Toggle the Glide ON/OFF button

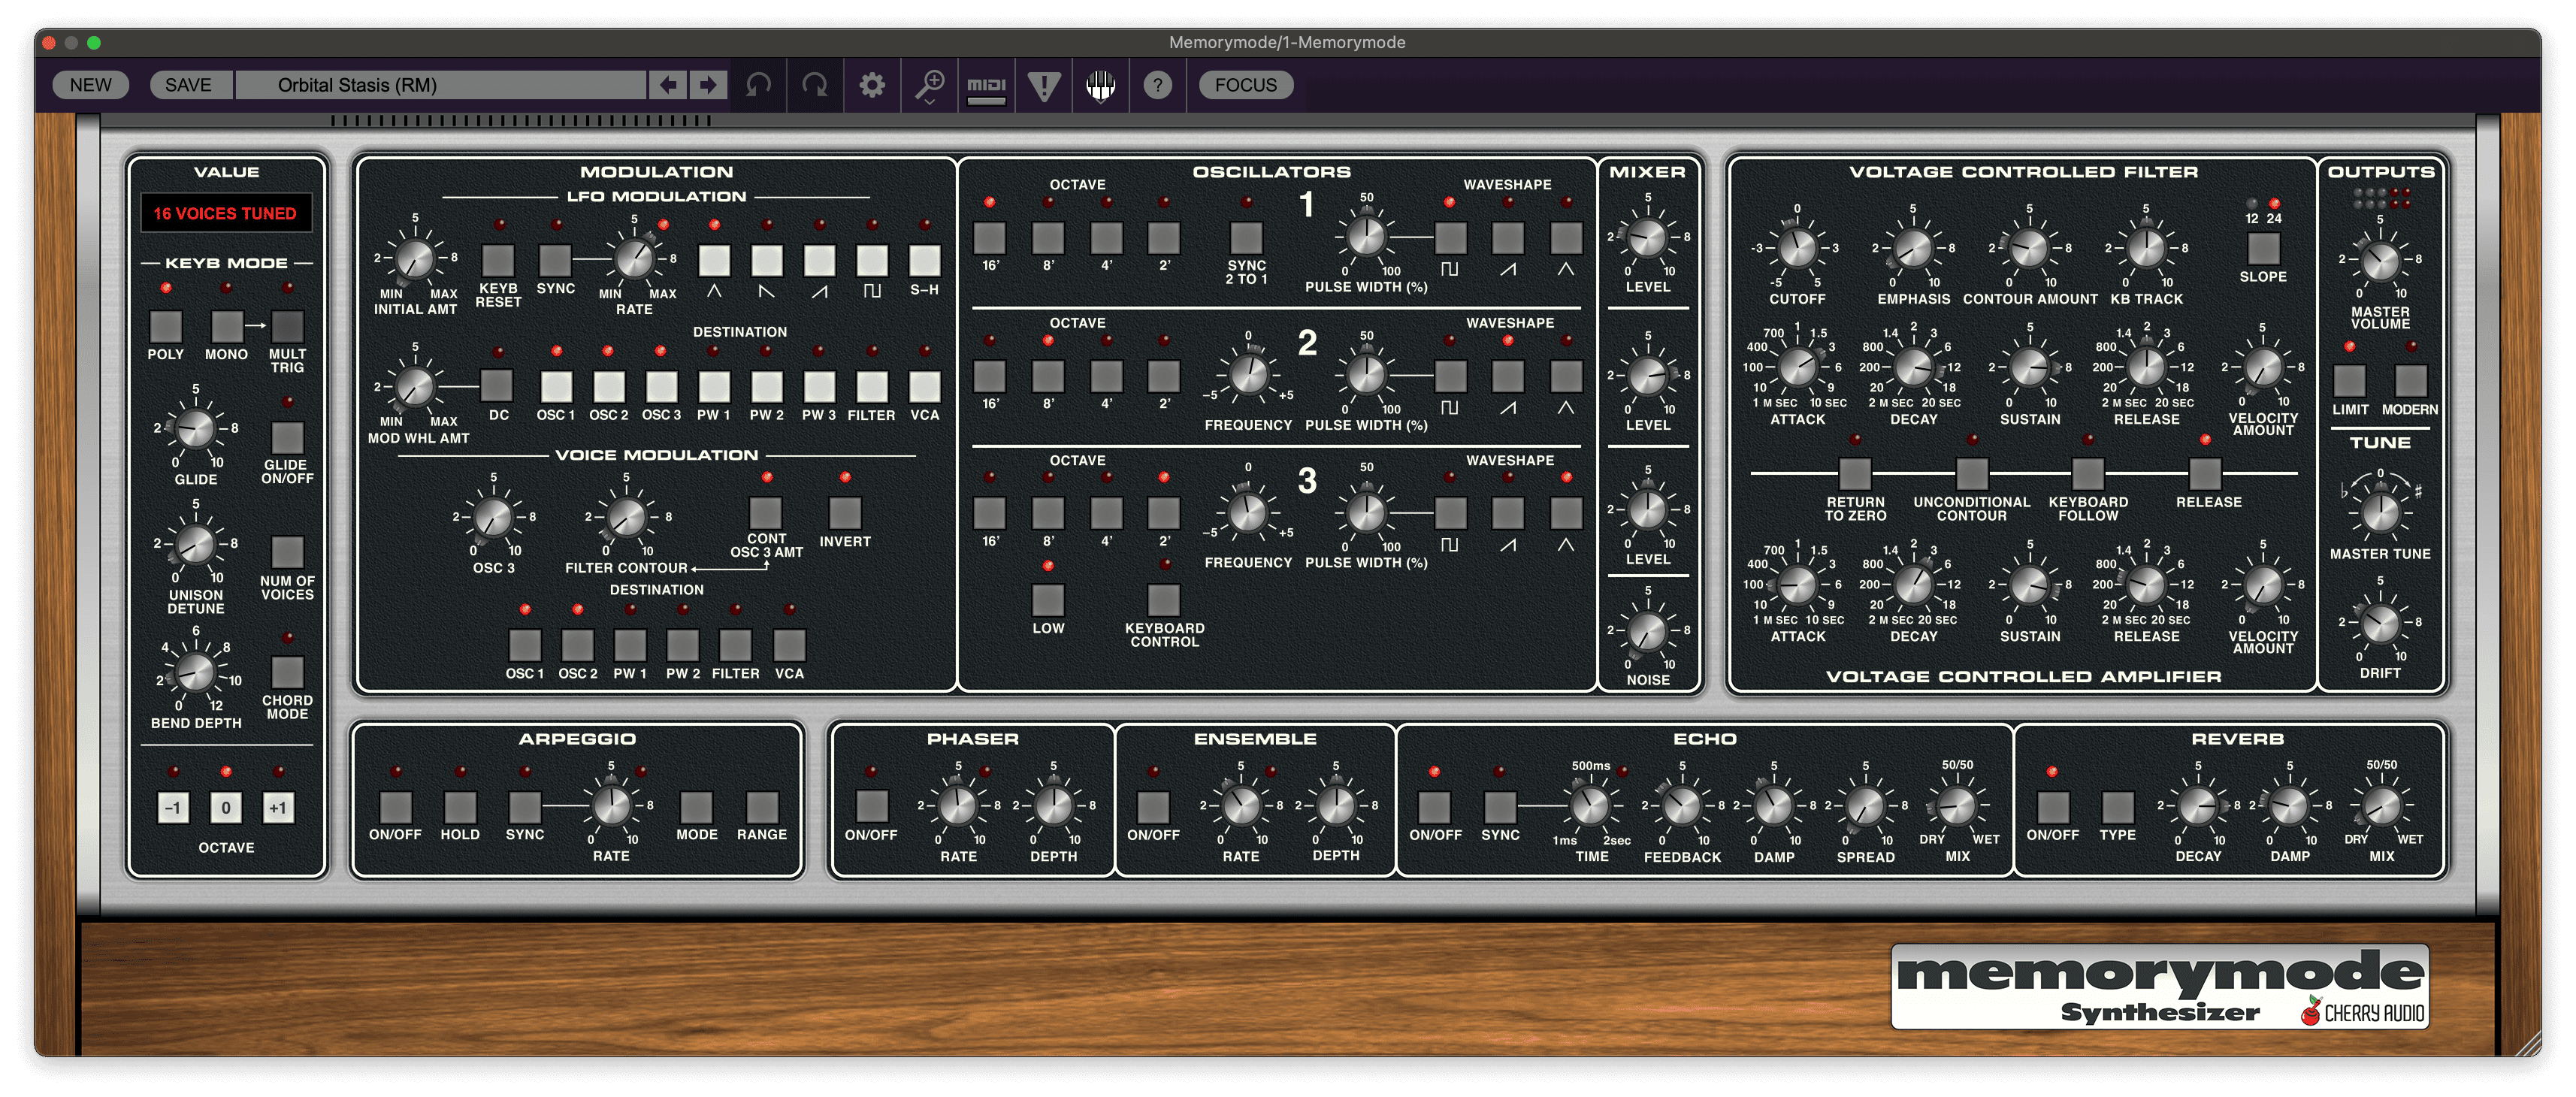pyautogui.click(x=287, y=438)
